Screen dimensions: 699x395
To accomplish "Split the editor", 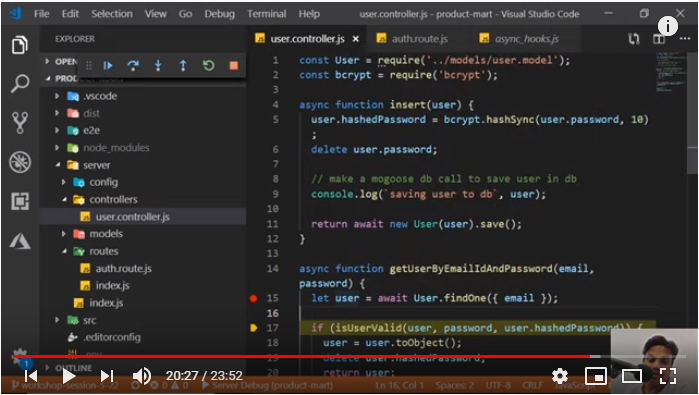I will [x=659, y=39].
